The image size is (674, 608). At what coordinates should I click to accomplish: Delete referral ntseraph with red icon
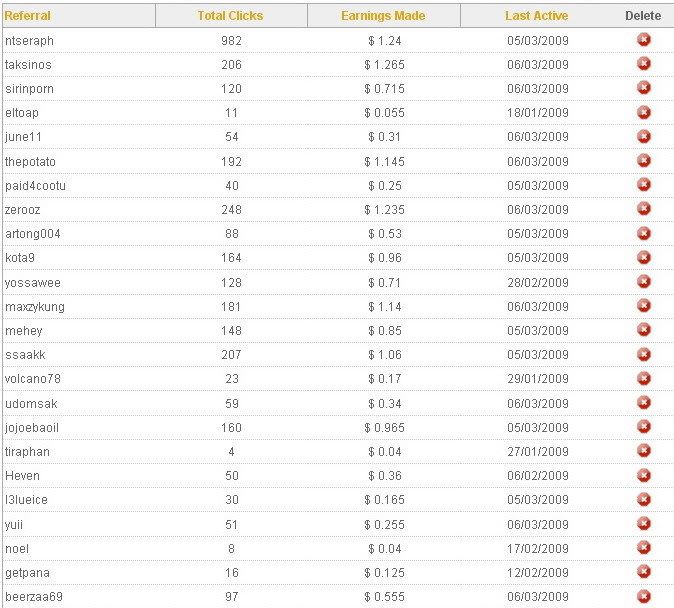tap(643, 40)
